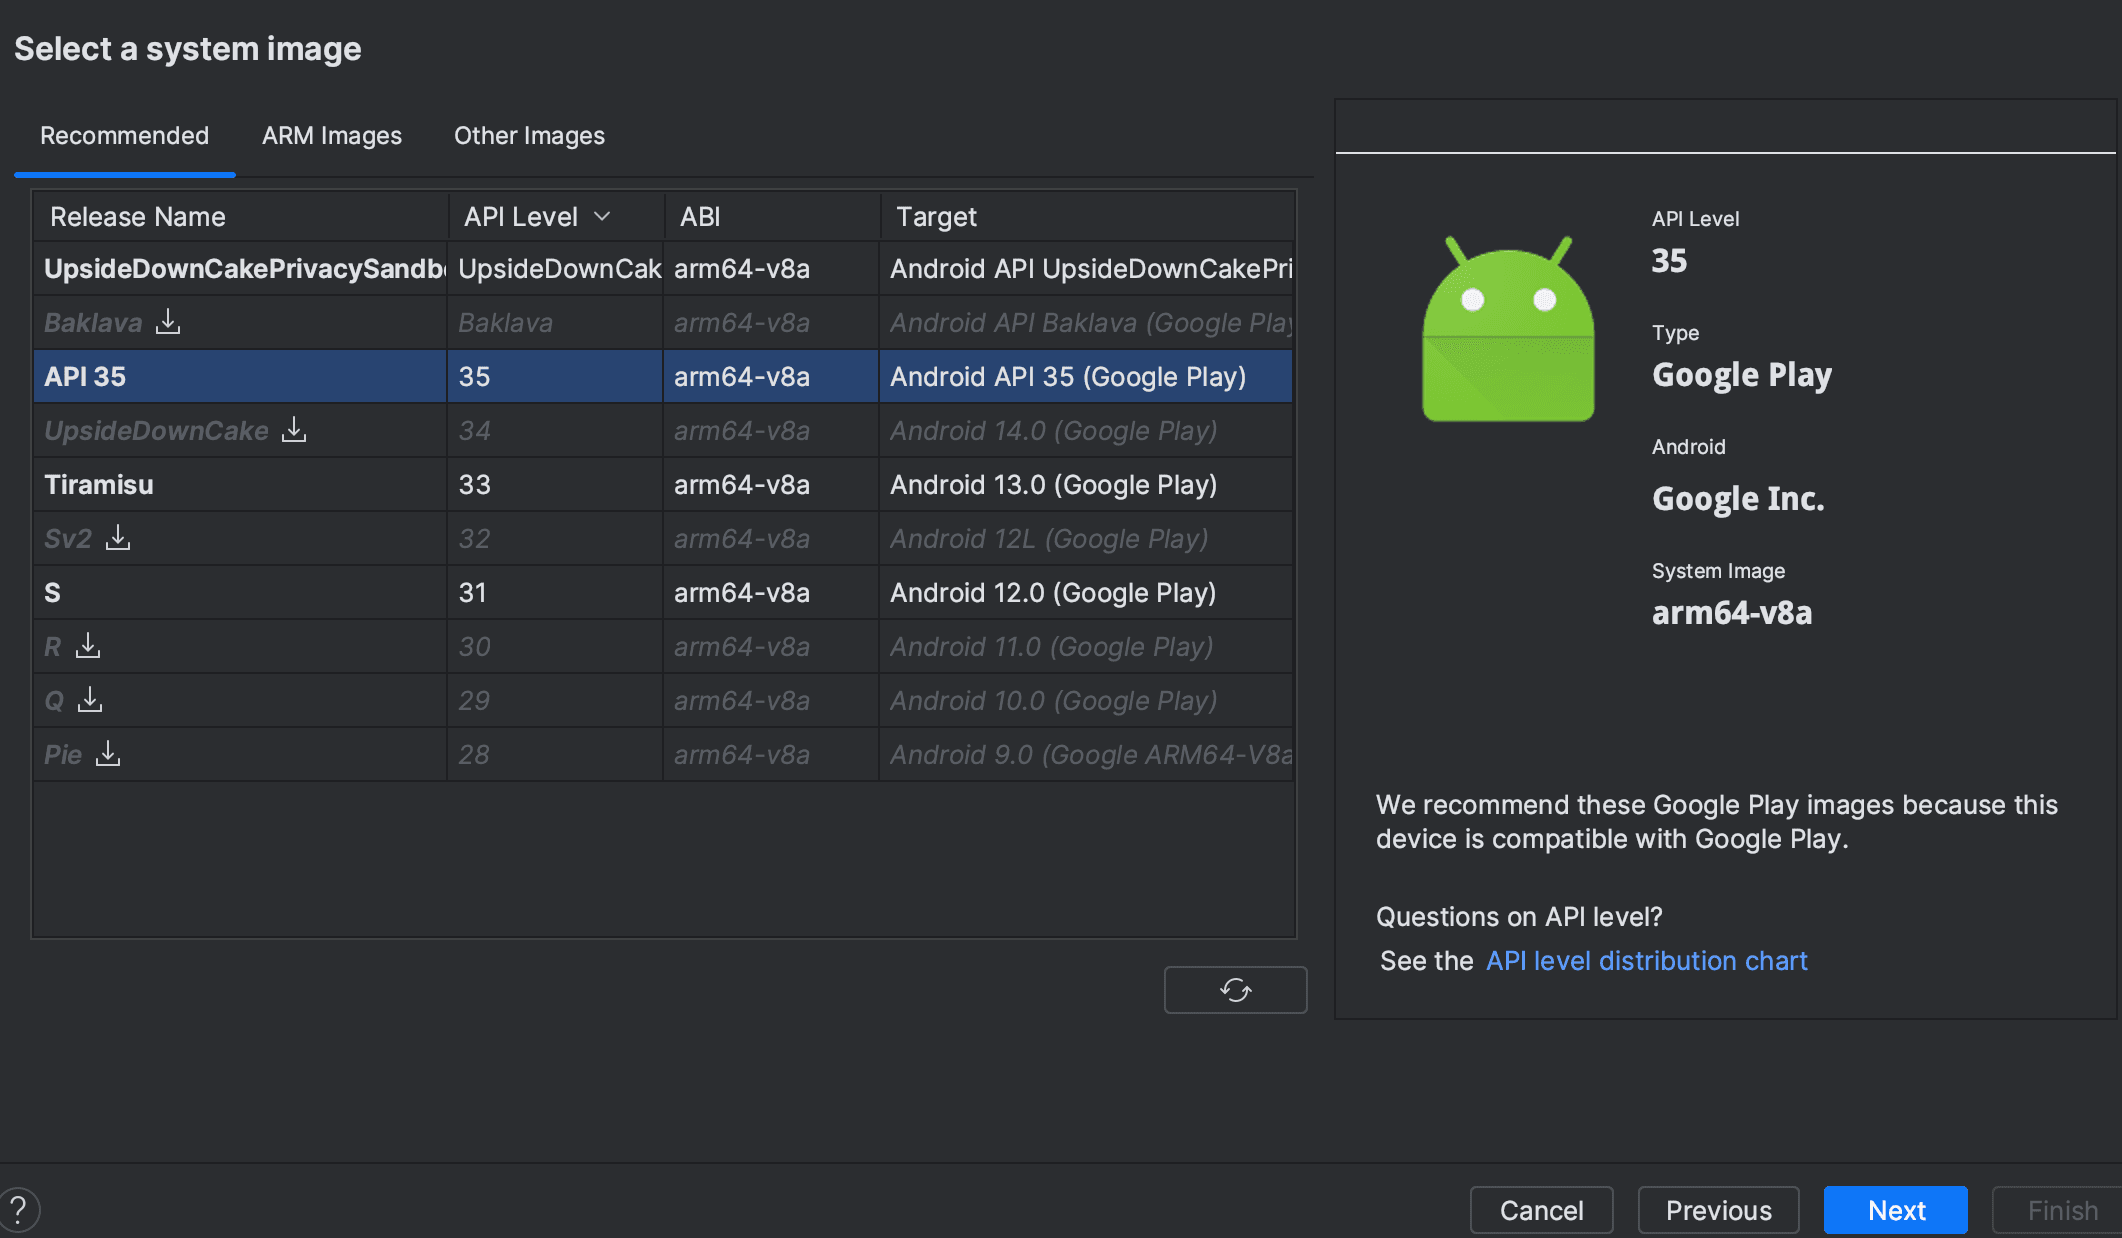Sort by Target column header

[1087, 216]
